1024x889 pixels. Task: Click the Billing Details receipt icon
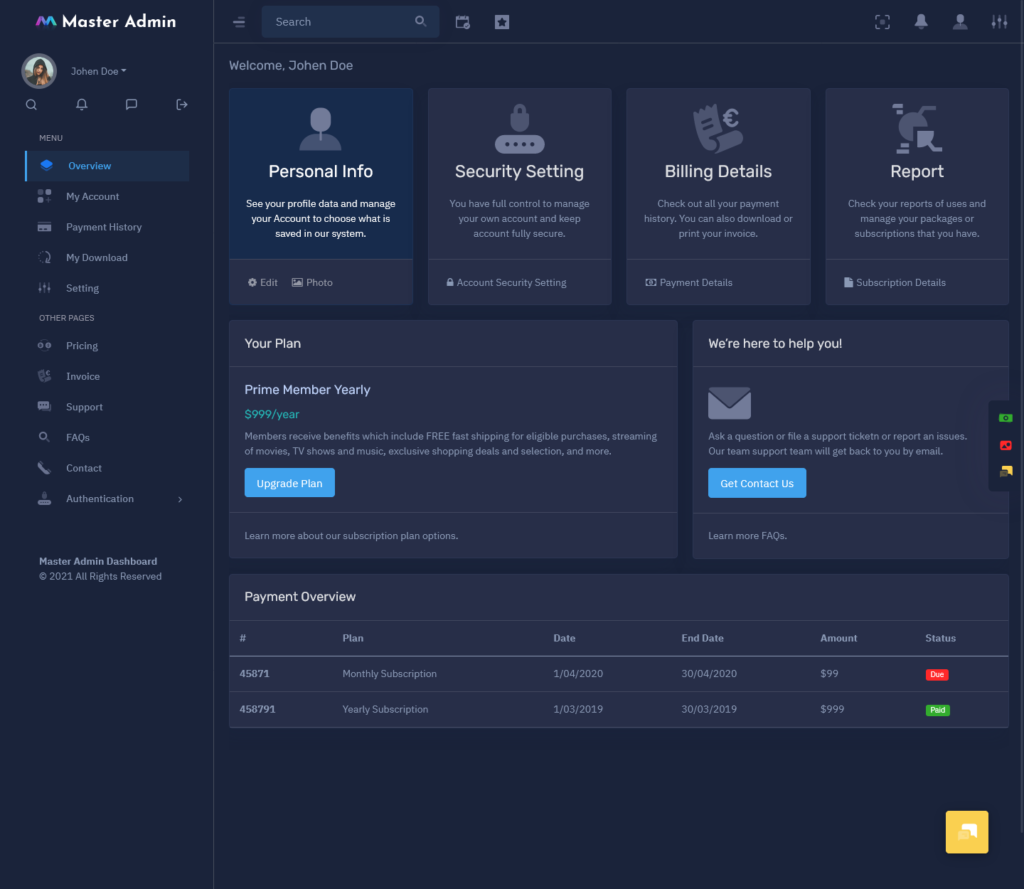pyautogui.click(x=718, y=128)
